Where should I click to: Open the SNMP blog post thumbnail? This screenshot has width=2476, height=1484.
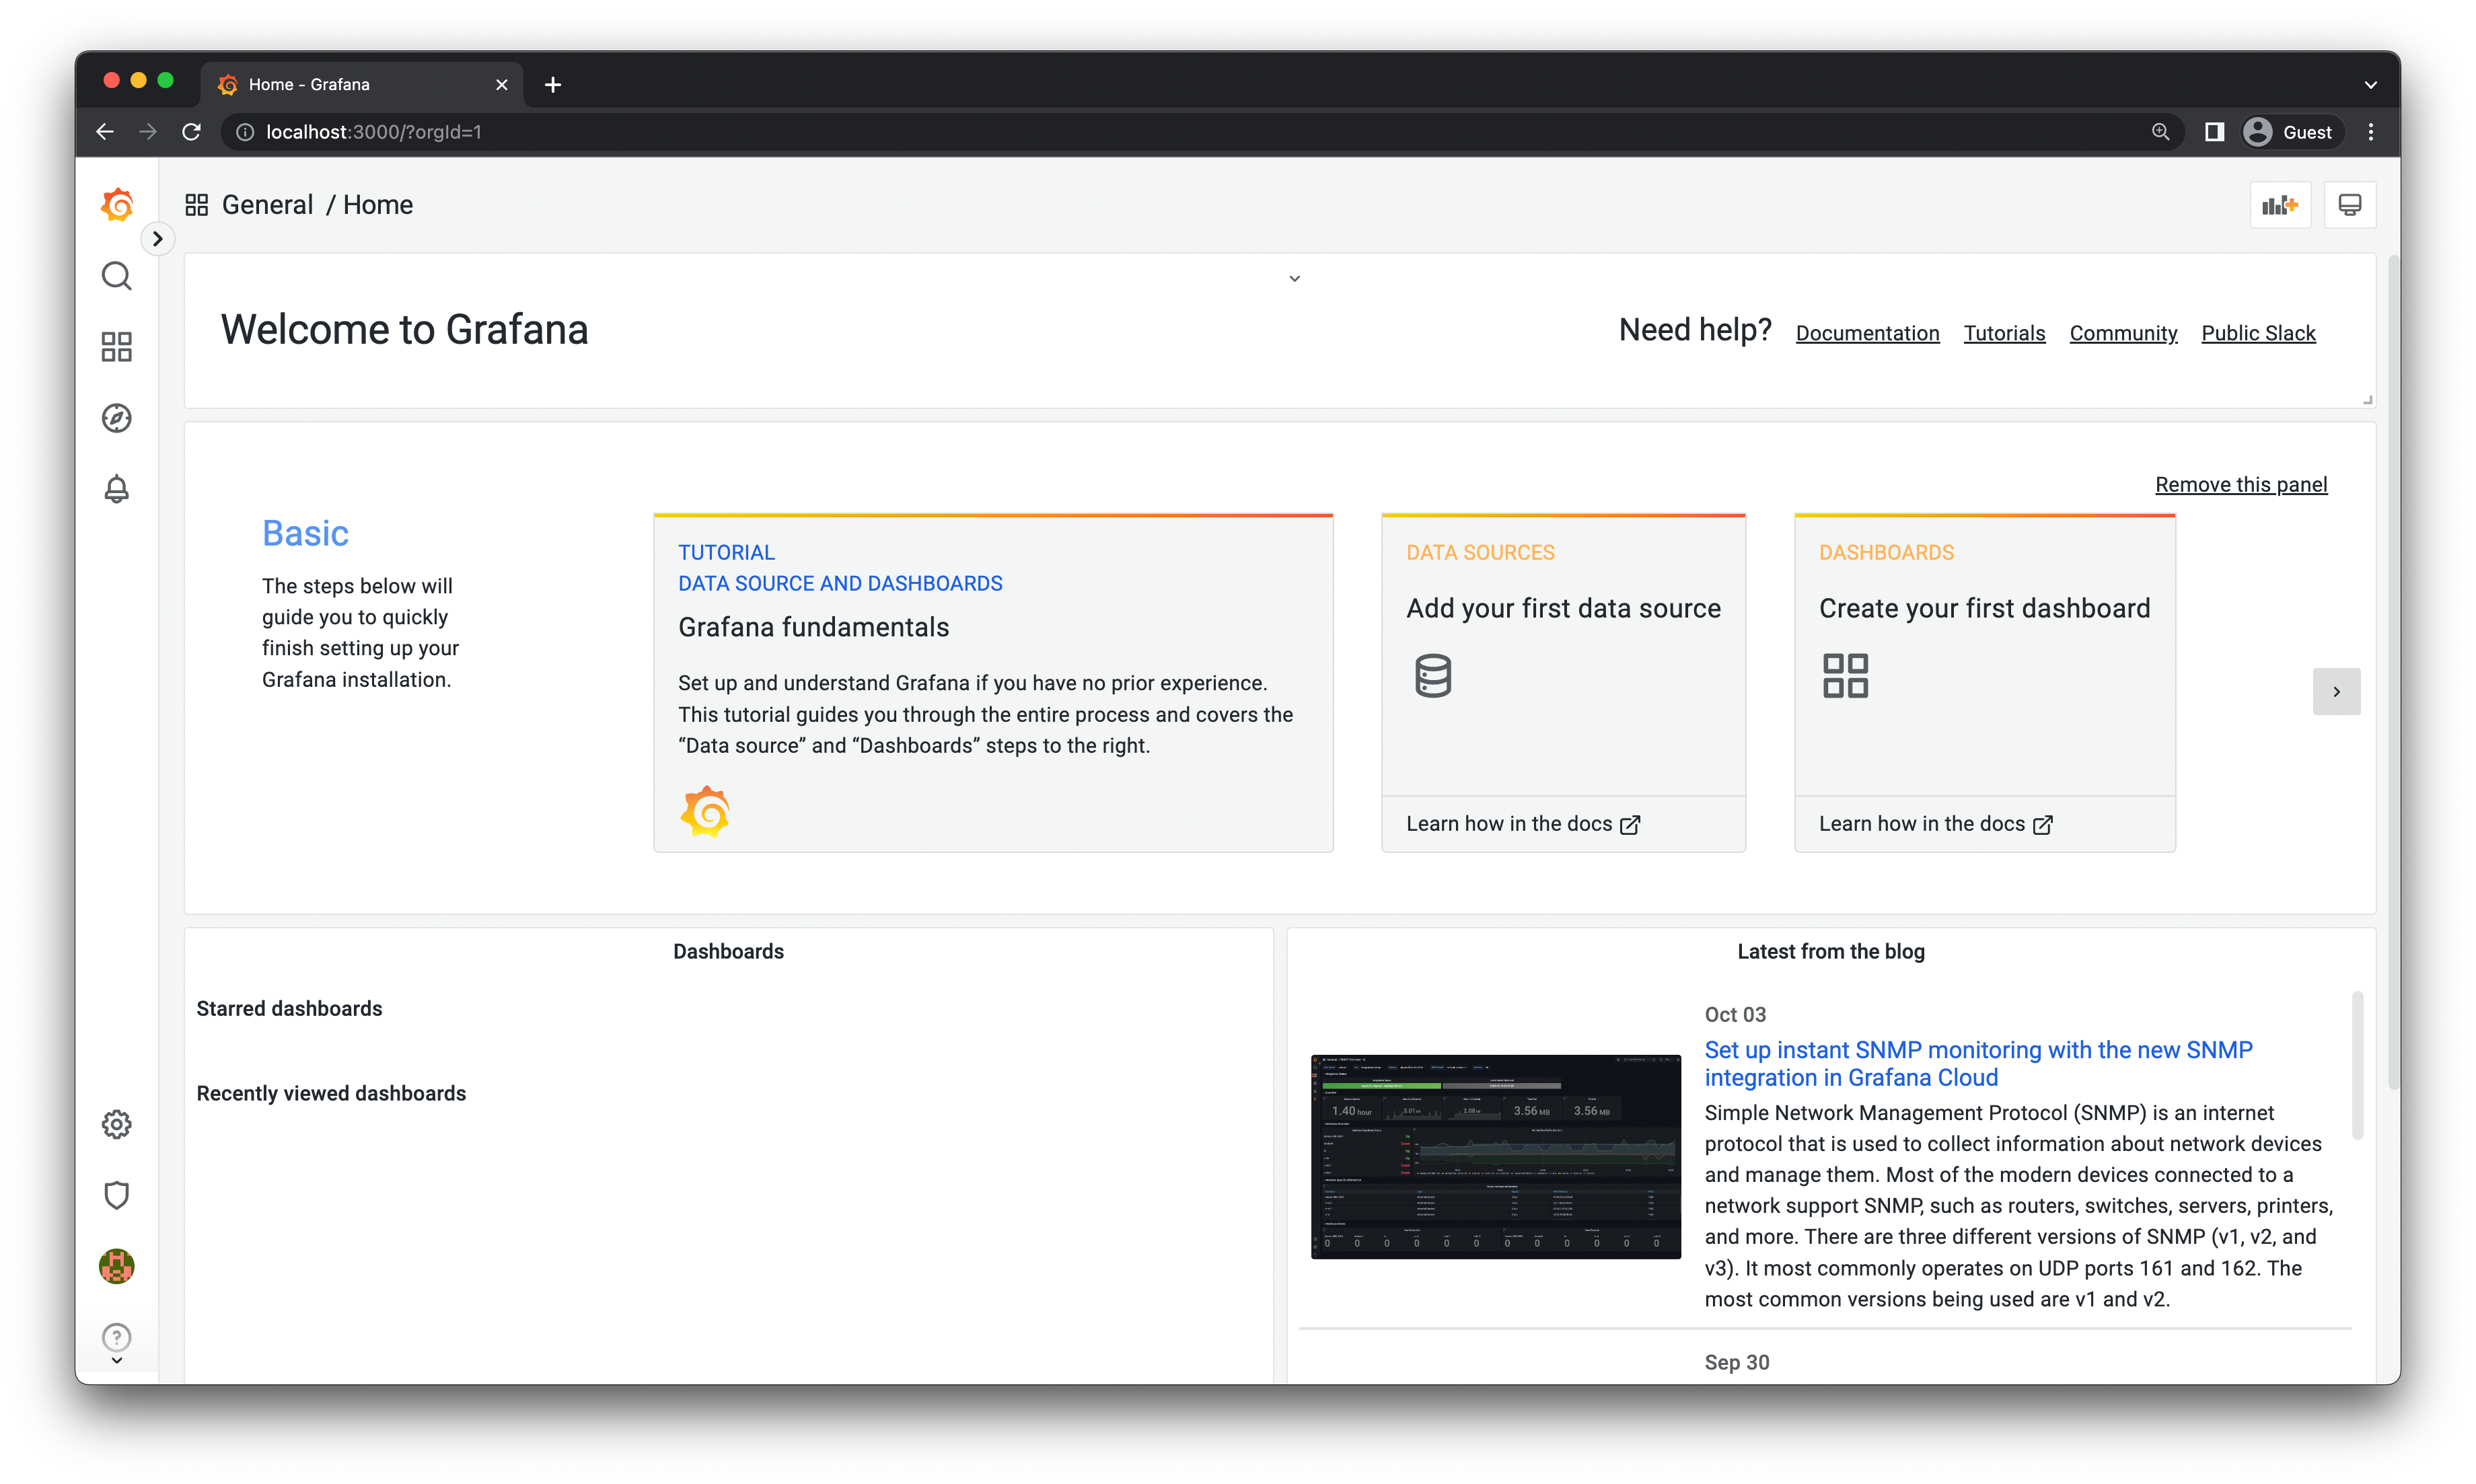(1495, 1156)
